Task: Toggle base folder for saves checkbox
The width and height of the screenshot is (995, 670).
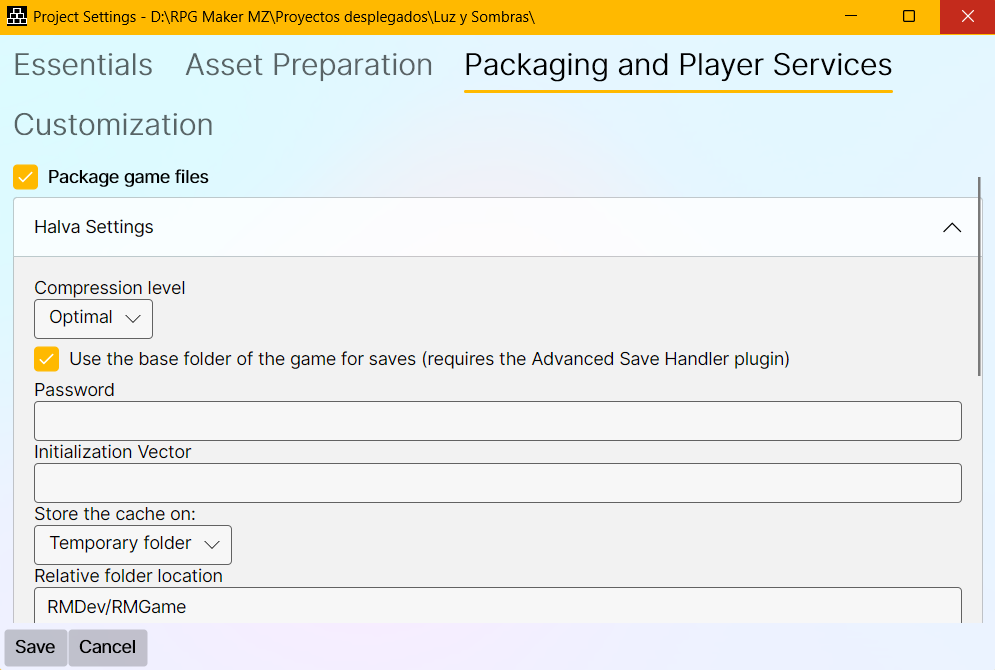Action: [47, 359]
